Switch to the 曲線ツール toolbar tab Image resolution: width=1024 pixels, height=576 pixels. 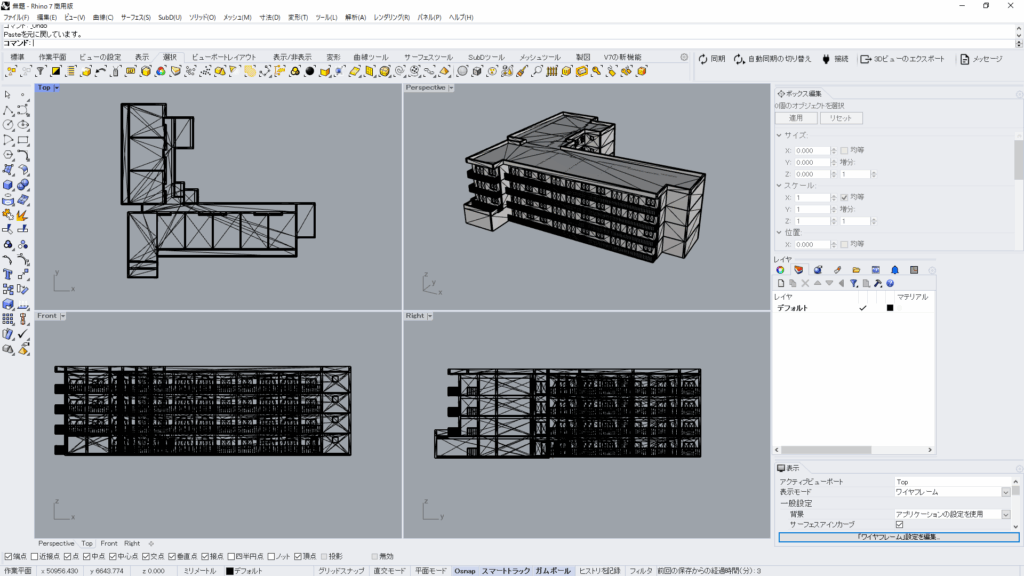click(x=371, y=57)
